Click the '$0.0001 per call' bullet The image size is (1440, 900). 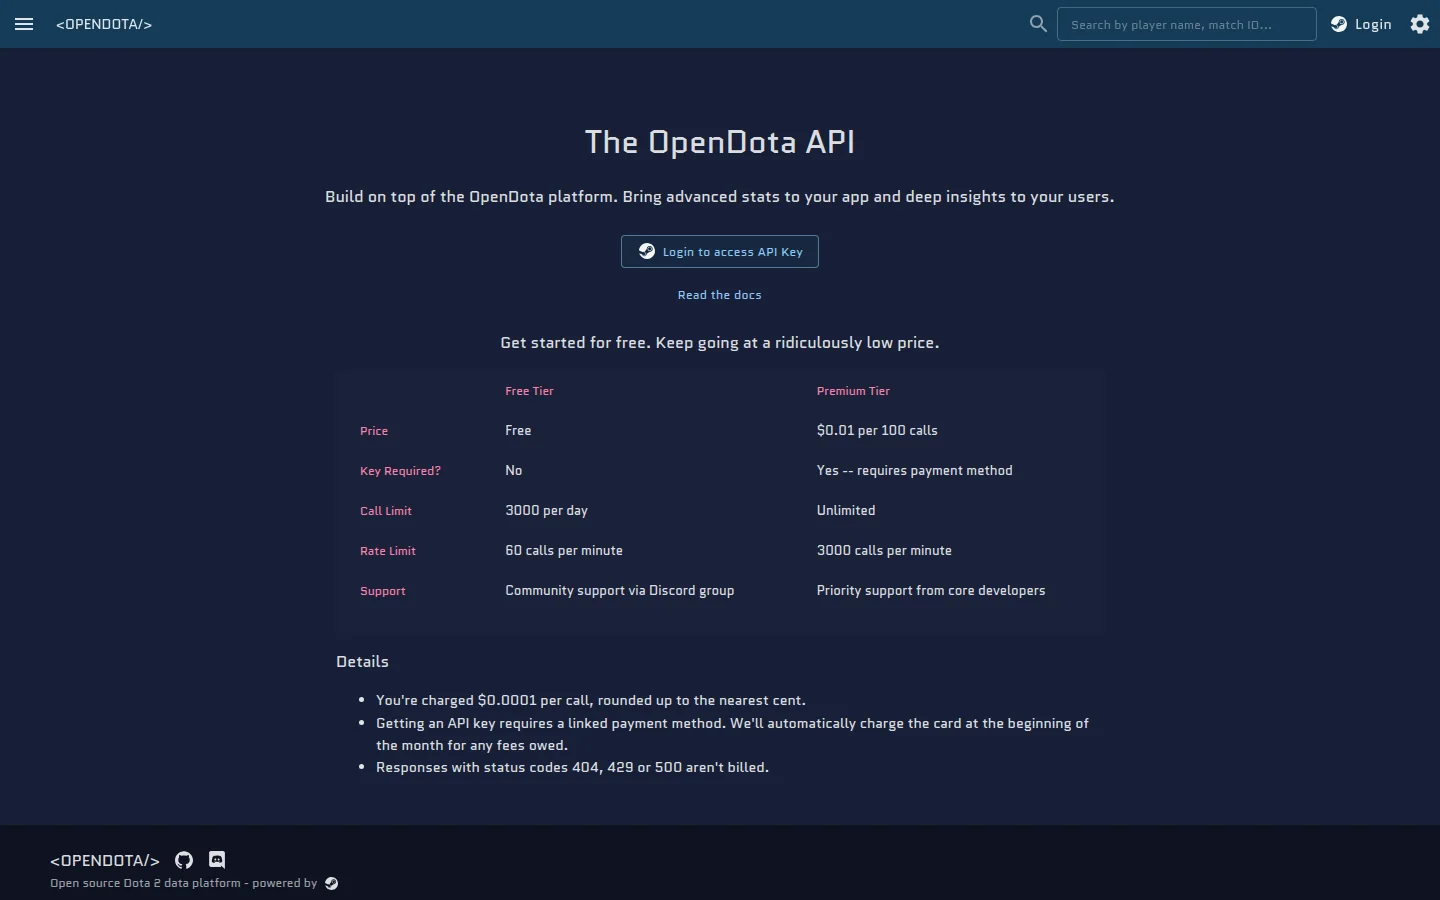(x=591, y=700)
